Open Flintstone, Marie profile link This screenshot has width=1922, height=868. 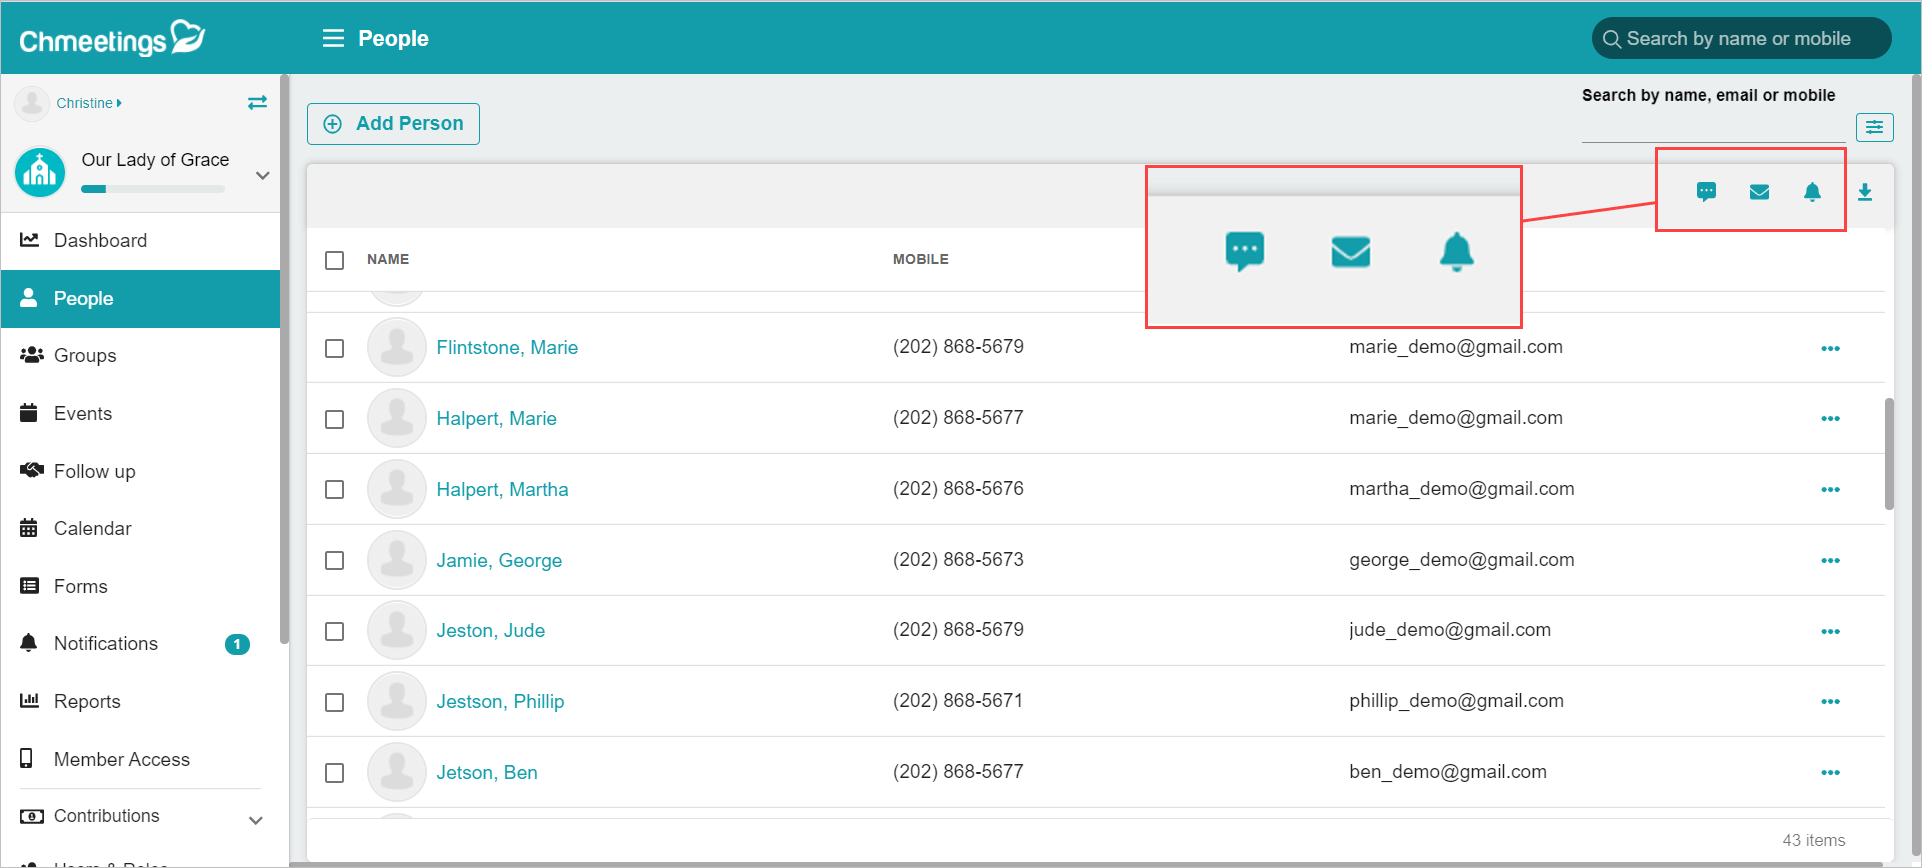pos(507,347)
